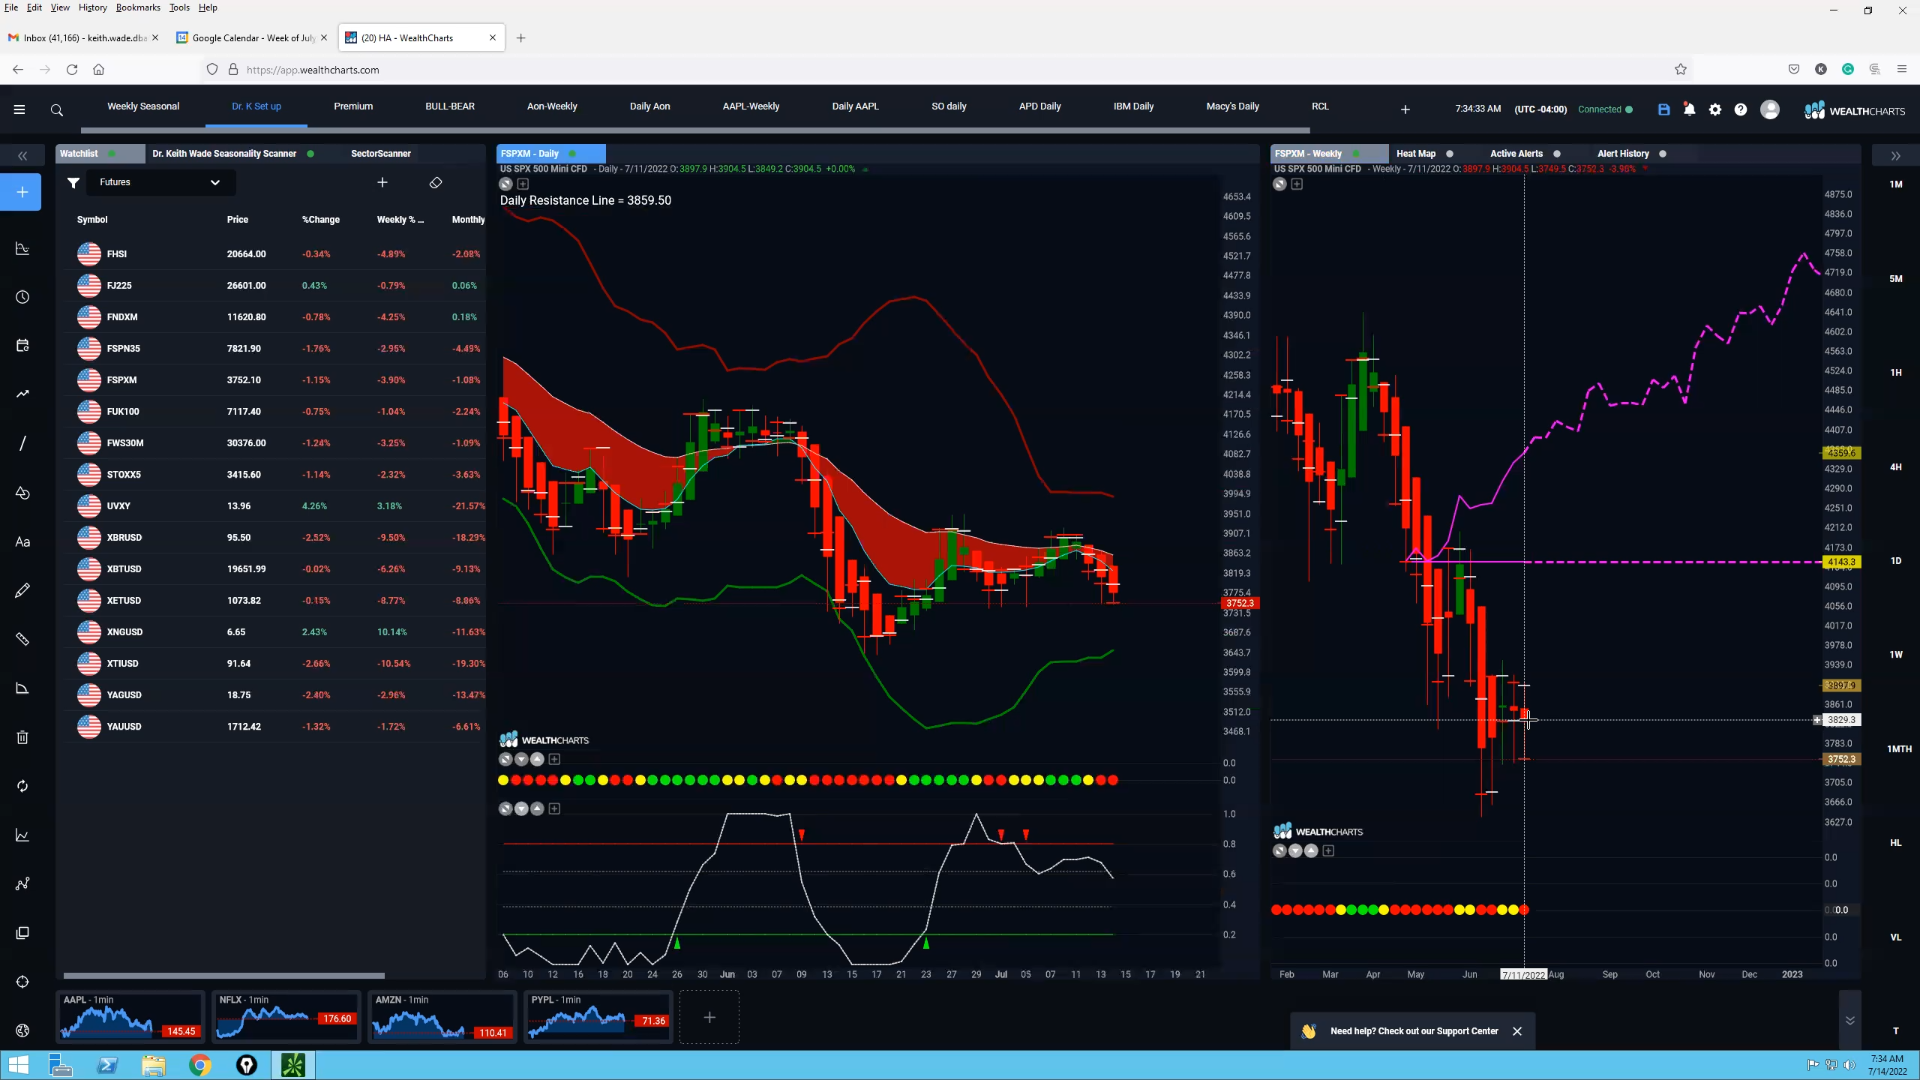Select the pencil drawing tool
Screen dimensions: 1920x1080
22,591
